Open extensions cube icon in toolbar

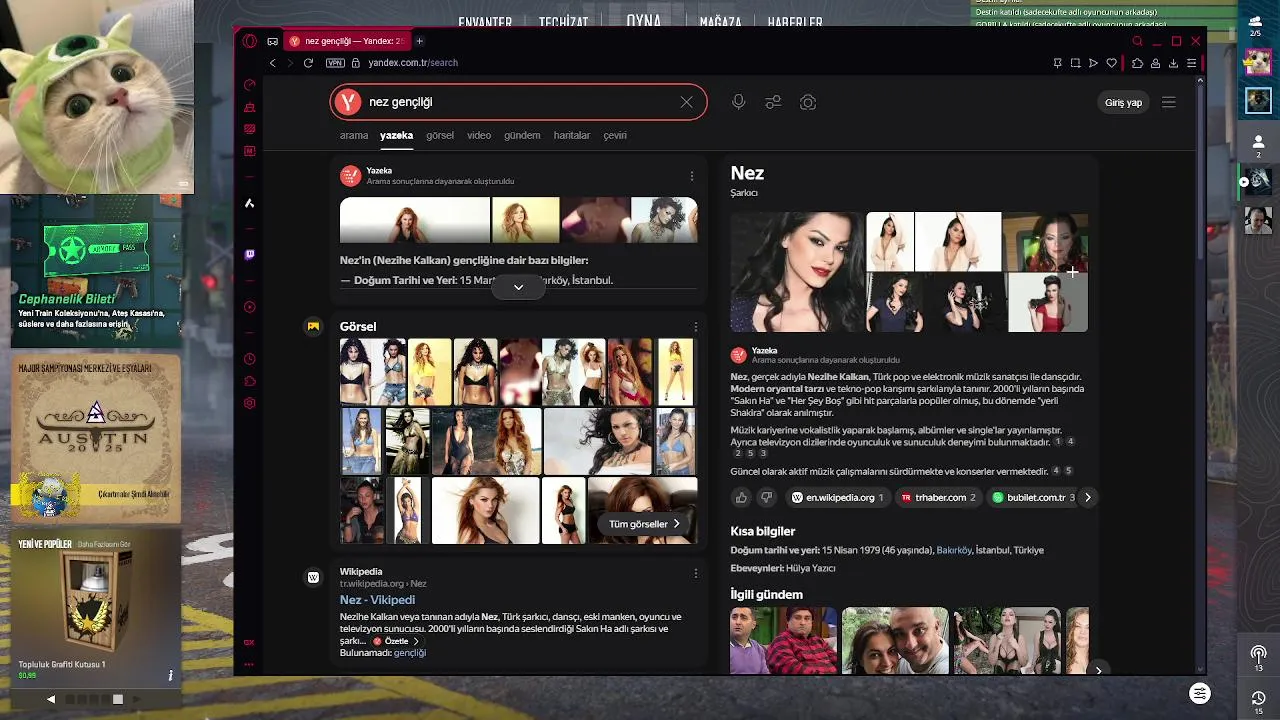tap(1137, 63)
